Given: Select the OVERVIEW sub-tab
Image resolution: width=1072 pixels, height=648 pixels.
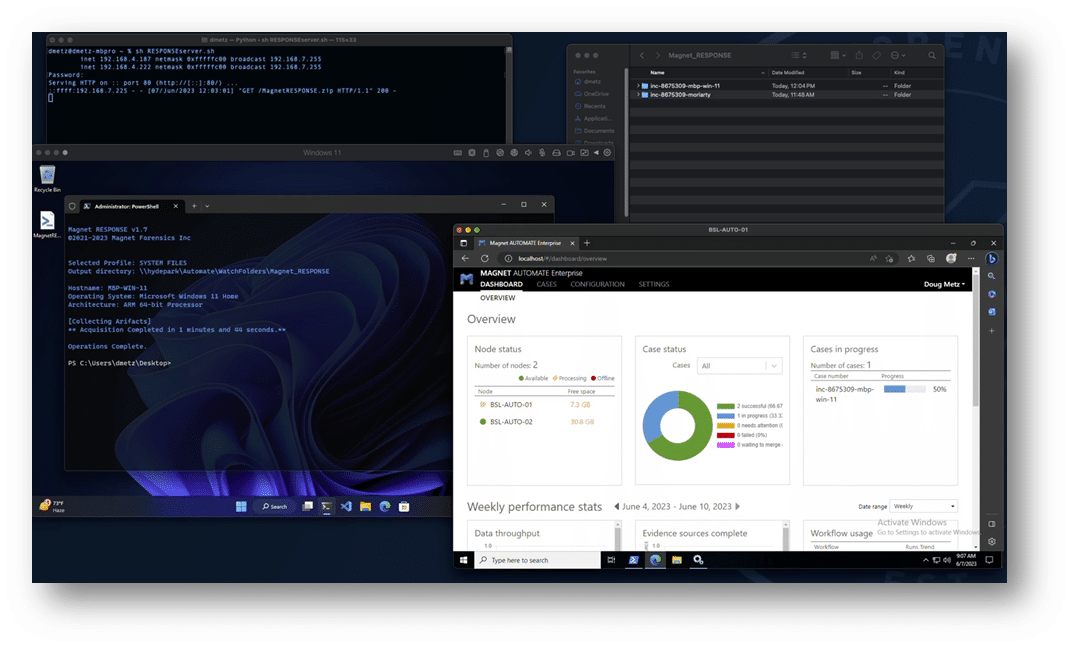Looking at the screenshot, I should coord(498,298).
